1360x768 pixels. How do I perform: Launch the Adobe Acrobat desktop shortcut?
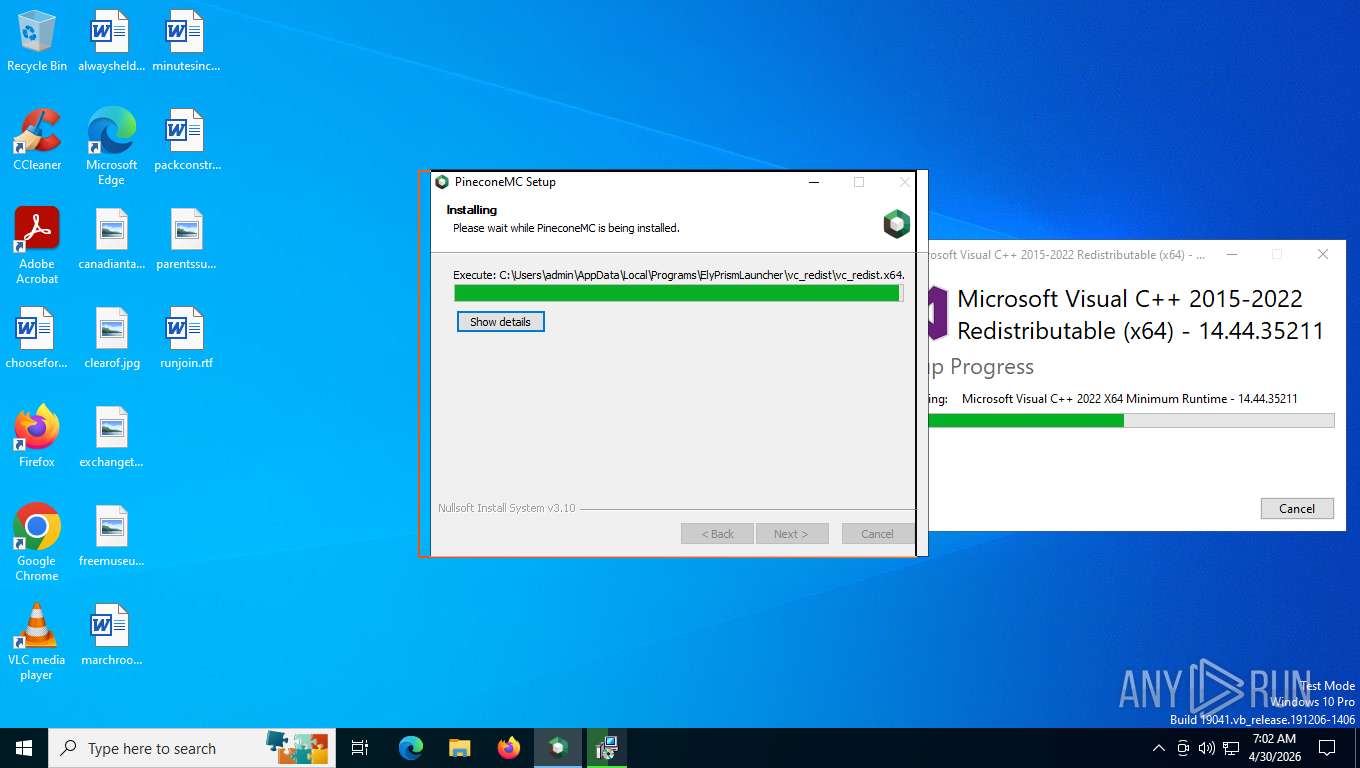pos(37,246)
